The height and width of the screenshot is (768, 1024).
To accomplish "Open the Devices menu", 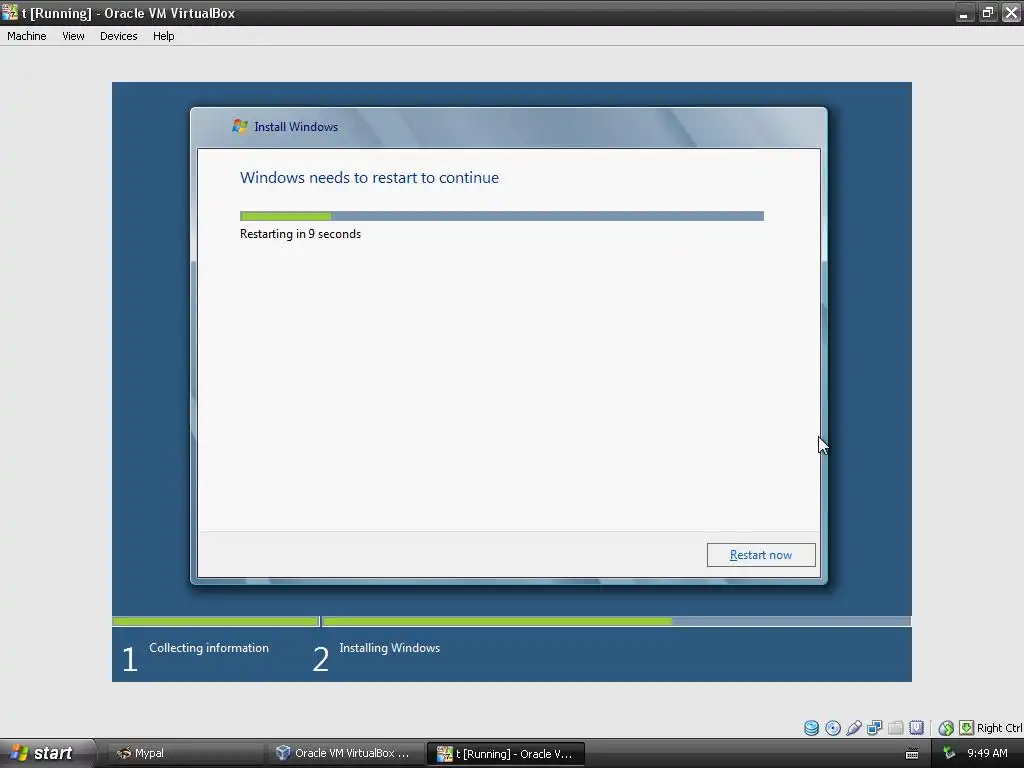I will (118, 36).
